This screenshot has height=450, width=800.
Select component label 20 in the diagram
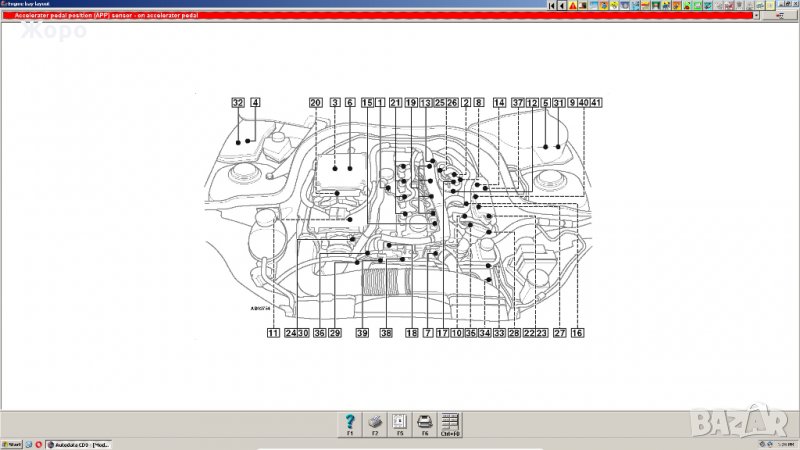click(x=315, y=102)
